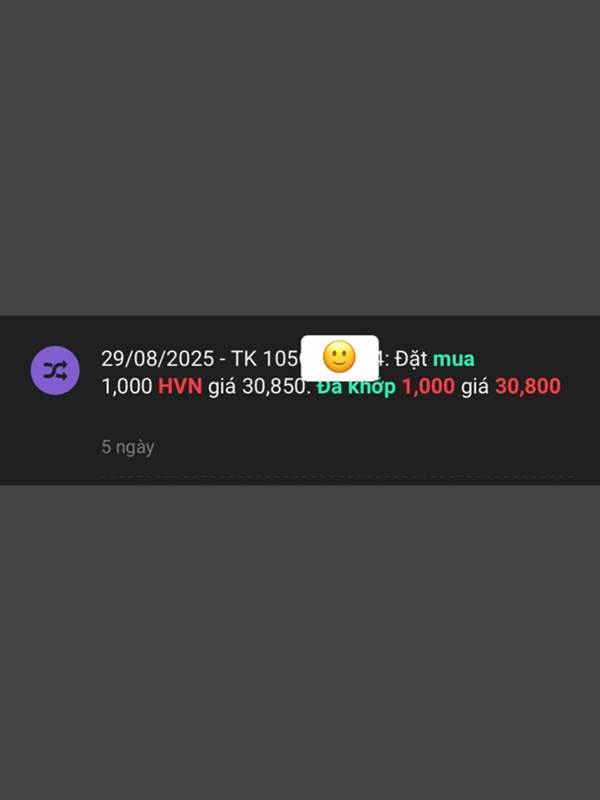Select the 29/08/2025 date text
Image resolution: width=600 pixels, height=800 pixels.
(x=158, y=359)
